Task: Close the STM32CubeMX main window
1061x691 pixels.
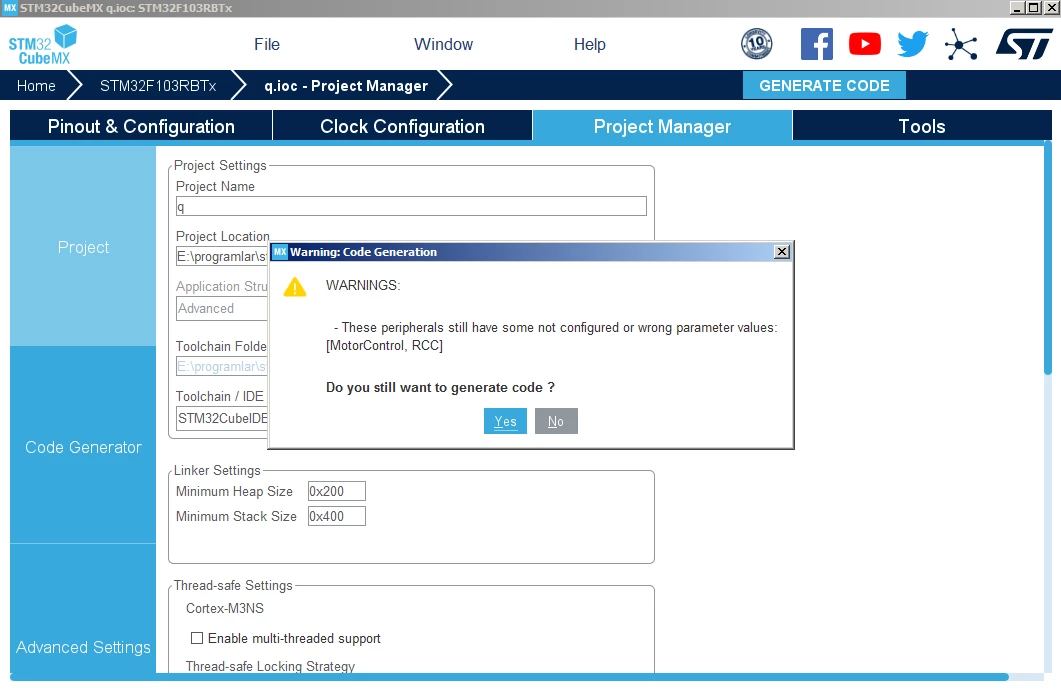Action: pyautogui.click(x=1051, y=8)
